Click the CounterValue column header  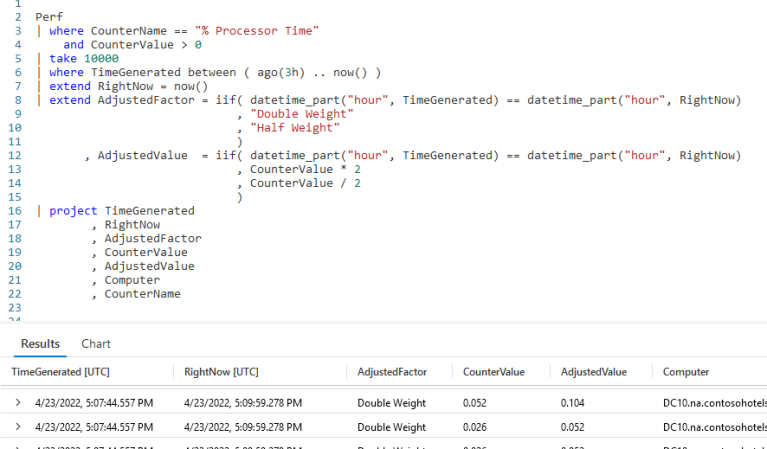[494, 372]
